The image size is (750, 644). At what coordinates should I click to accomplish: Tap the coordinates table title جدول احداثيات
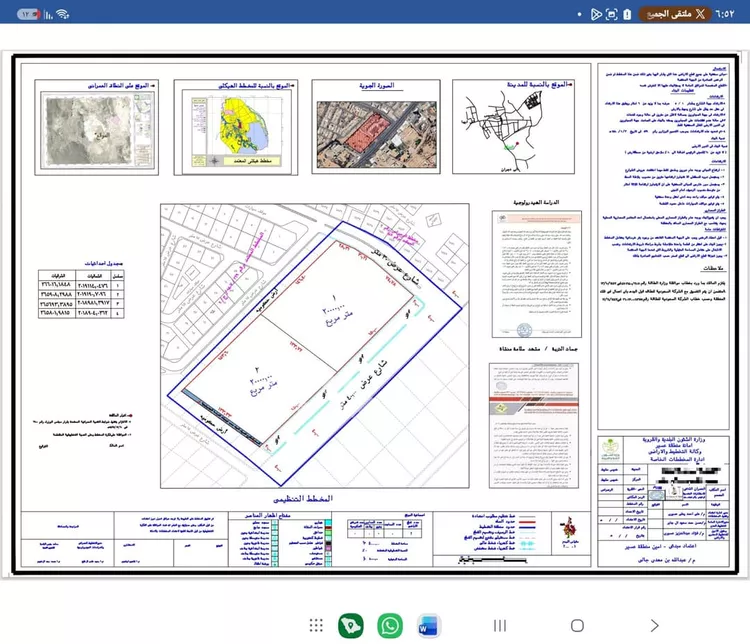coord(104,263)
